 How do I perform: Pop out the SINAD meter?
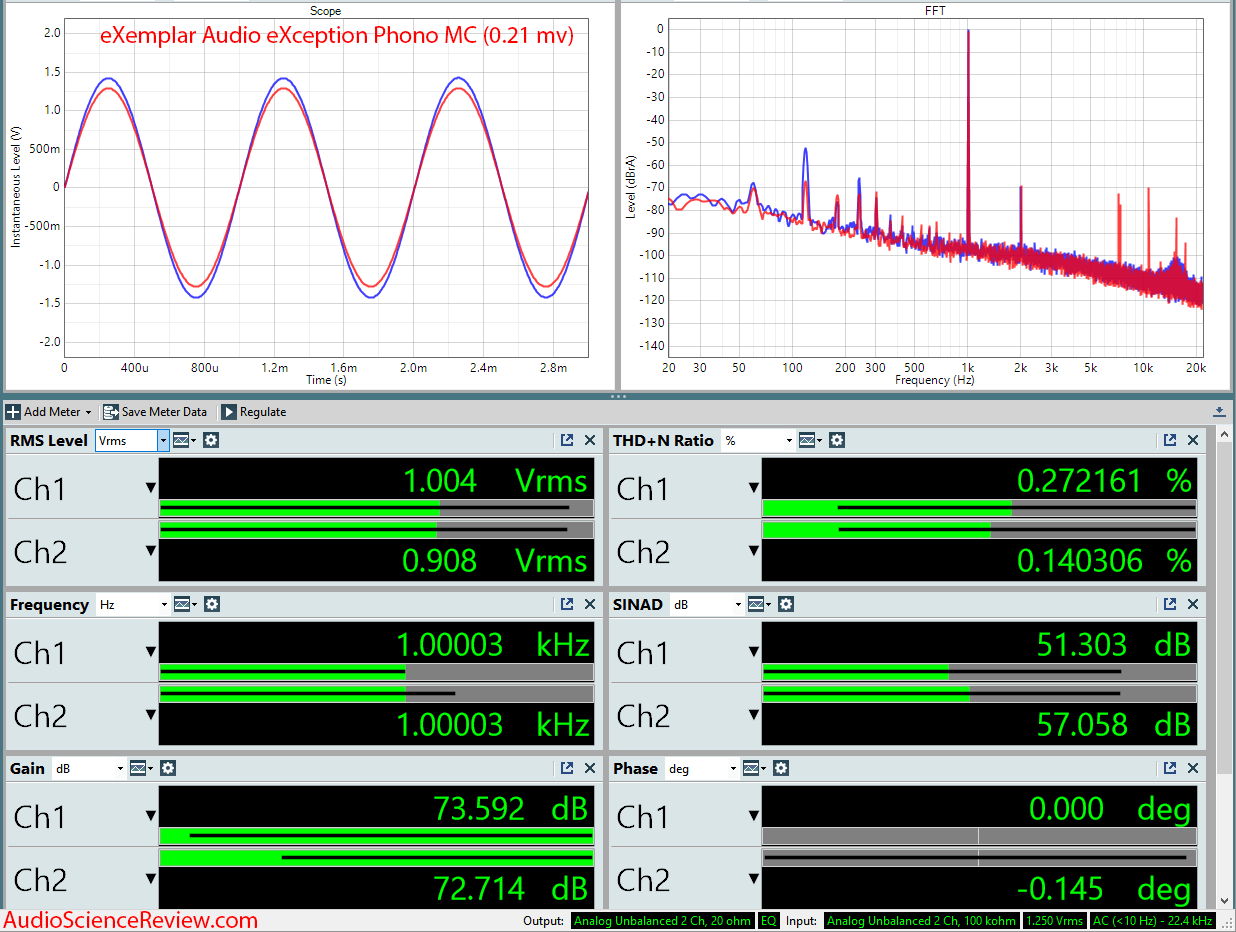pyautogui.click(x=1170, y=604)
